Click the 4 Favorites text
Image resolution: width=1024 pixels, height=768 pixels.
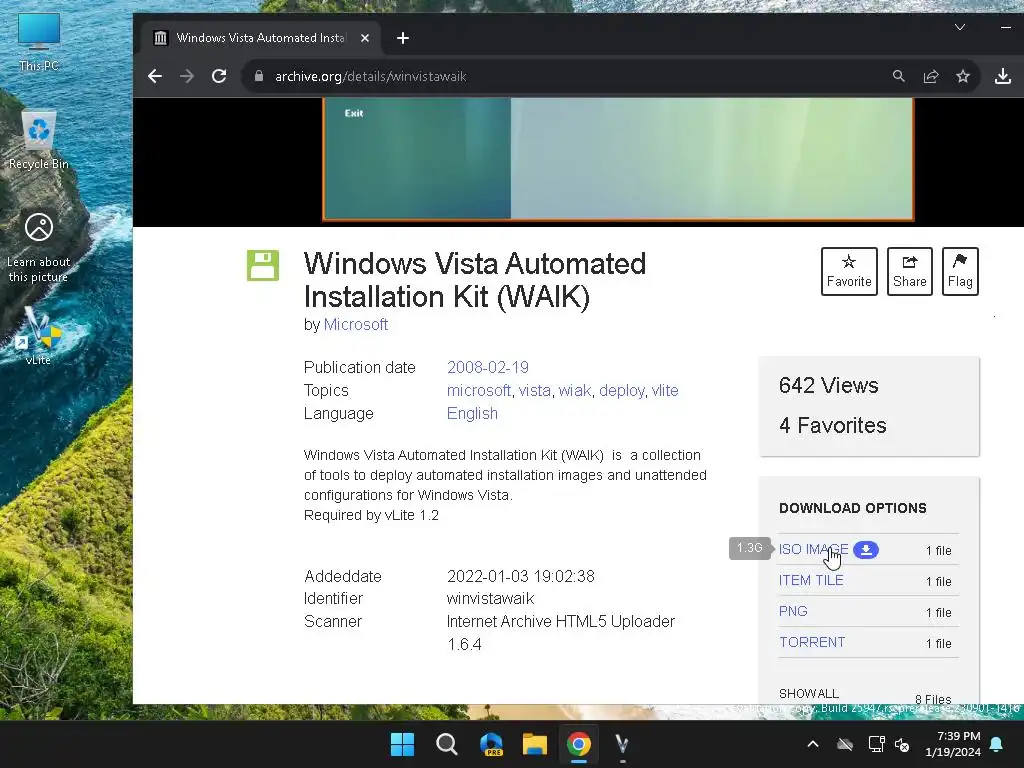(x=833, y=425)
